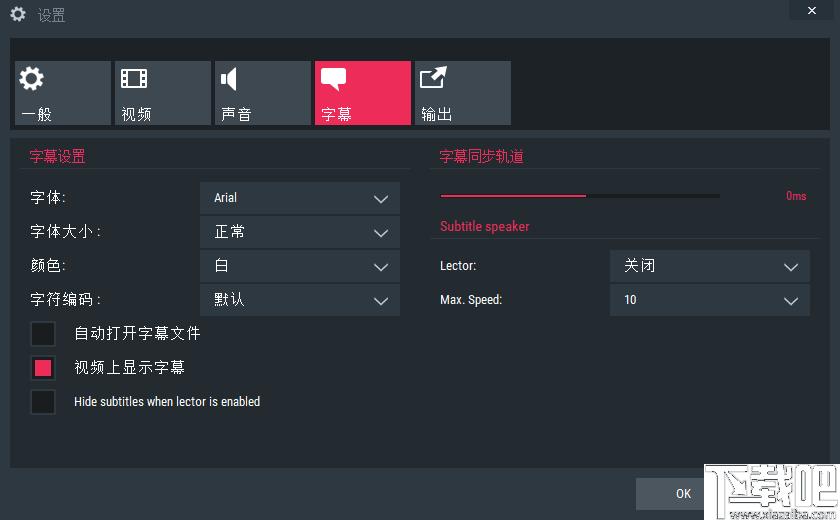The image size is (840, 520).
Task: Open the Max. Speed dropdown showing 10
Action: pyautogui.click(x=710, y=300)
